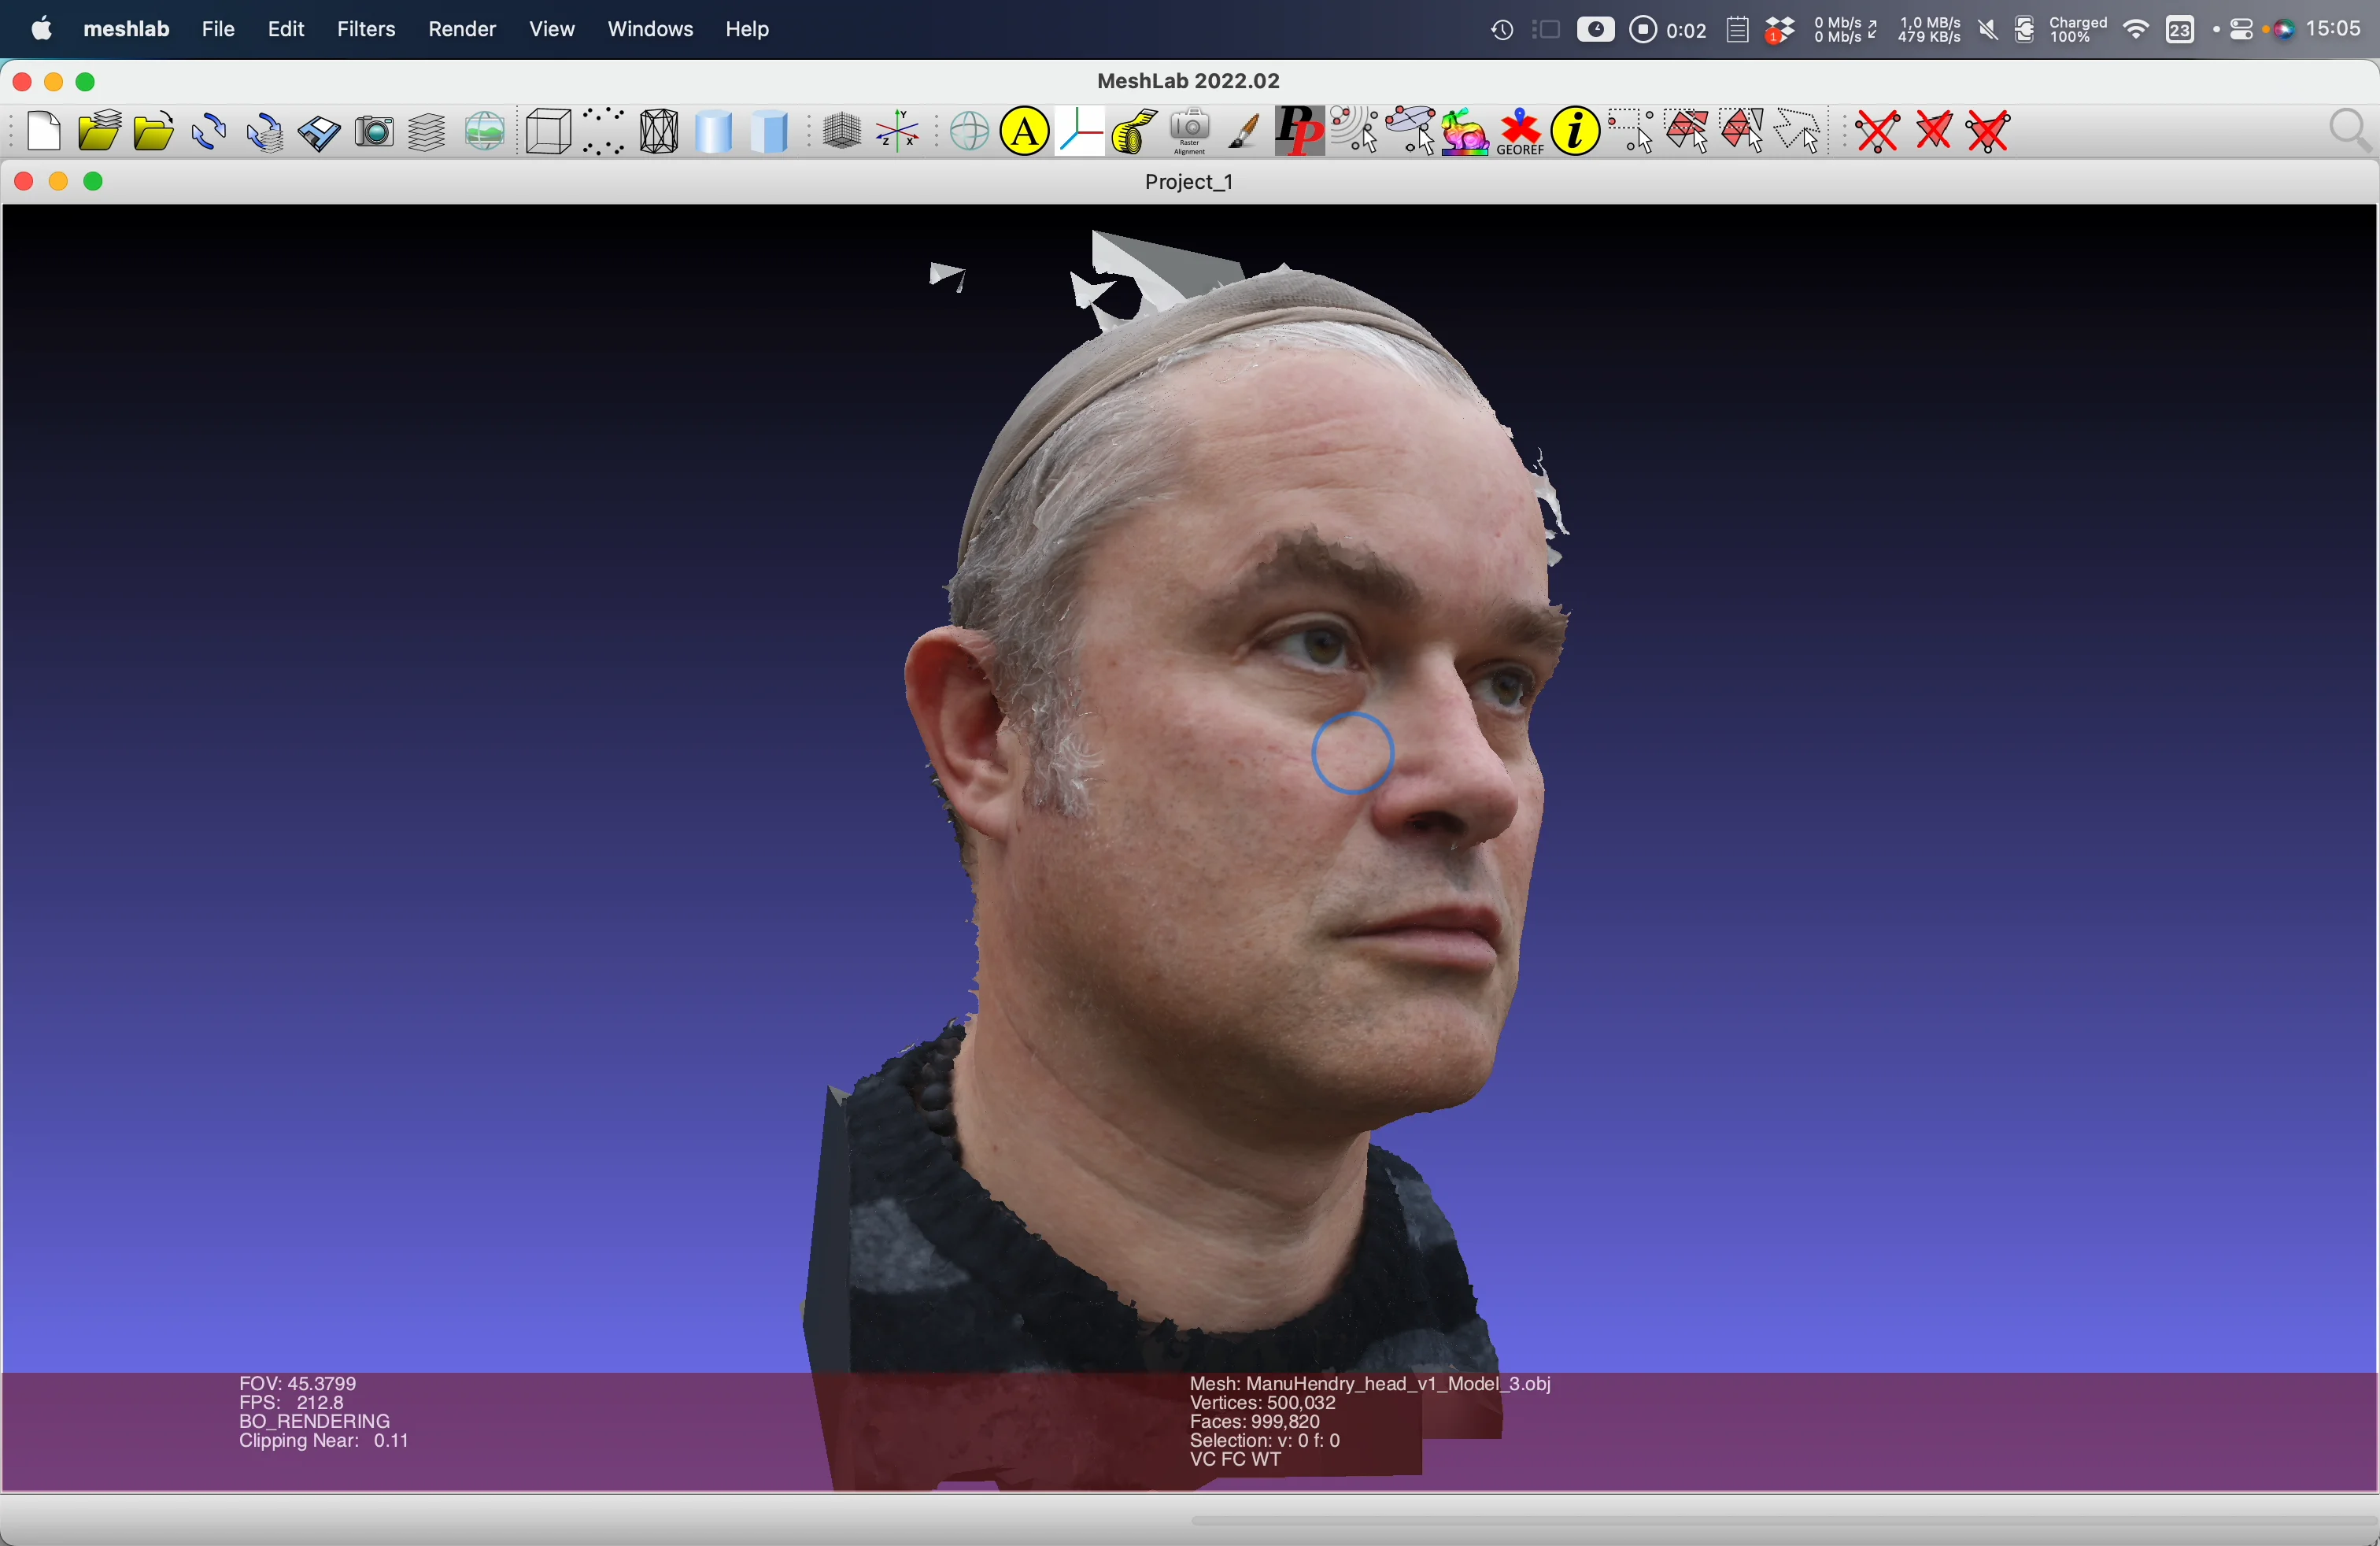Open the Import Mesh folder icon
Image resolution: width=2380 pixels, height=1546 pixels.
153,132
